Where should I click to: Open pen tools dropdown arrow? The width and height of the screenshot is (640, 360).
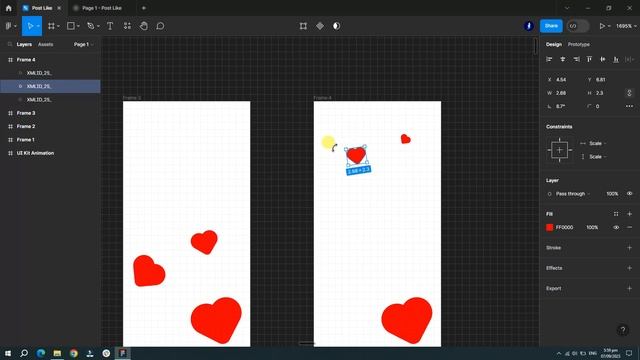click(98, 26)
